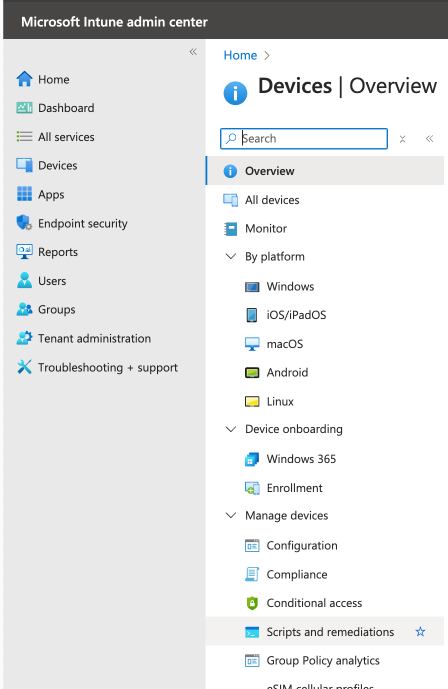This screenshot has height=689, width=448.
Task: Click the Troubleshooting + support tools icon
Action: coord(24,366)
